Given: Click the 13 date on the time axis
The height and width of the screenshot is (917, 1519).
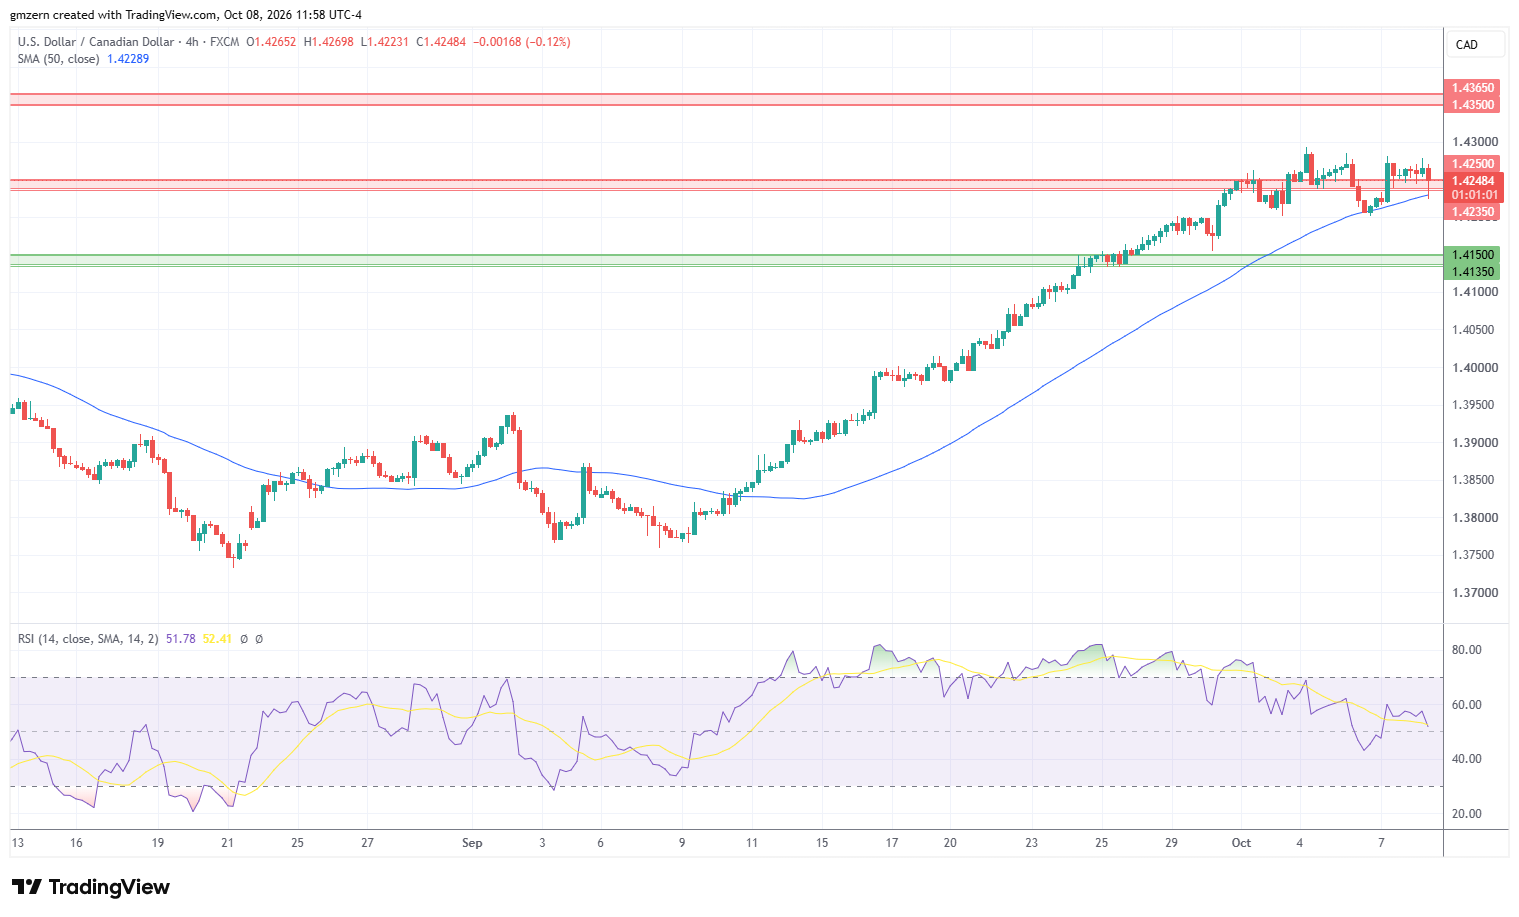Looking at the screenshot, I should point(17,843).
